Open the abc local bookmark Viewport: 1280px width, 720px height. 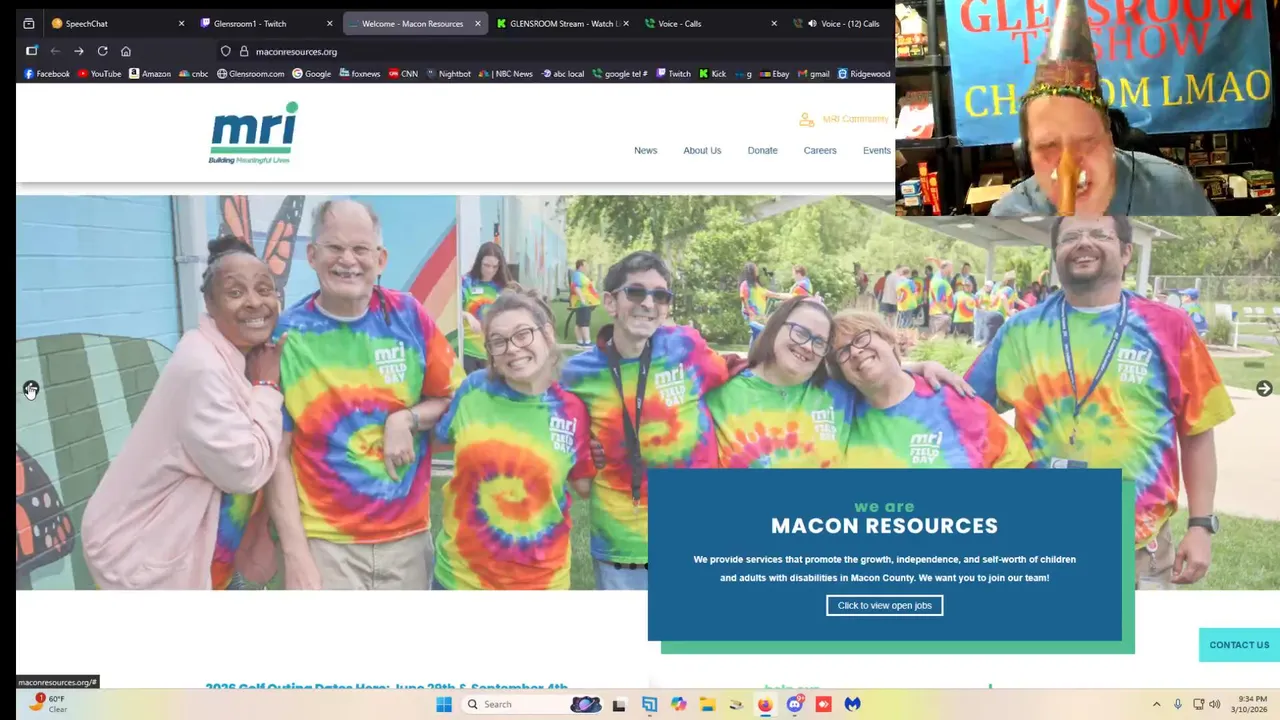[562, 73]
